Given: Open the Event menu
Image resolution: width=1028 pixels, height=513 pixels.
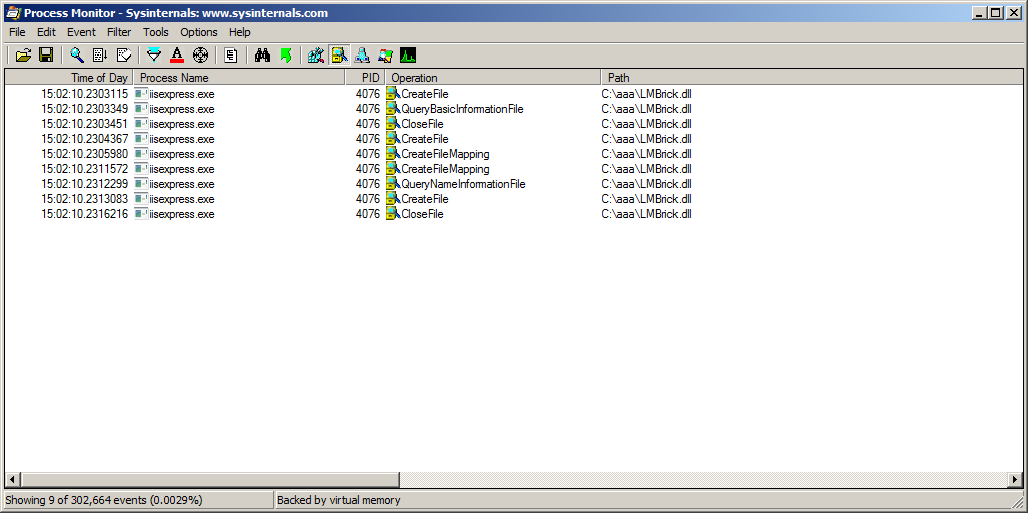Looking at the screenshot, I should pos(81,31).
